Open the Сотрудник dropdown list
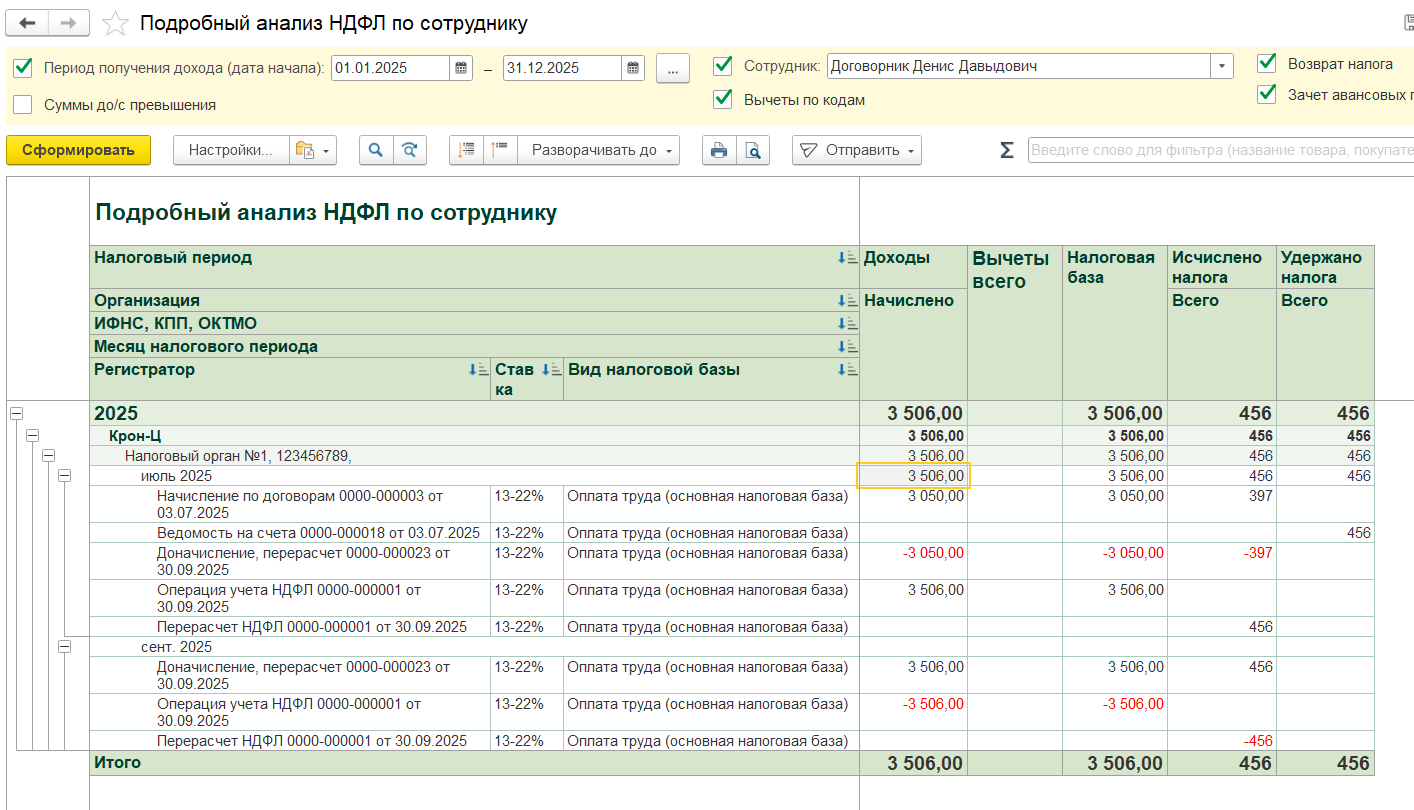This screenshot has width=1414, height=810. coord(1221,67)
